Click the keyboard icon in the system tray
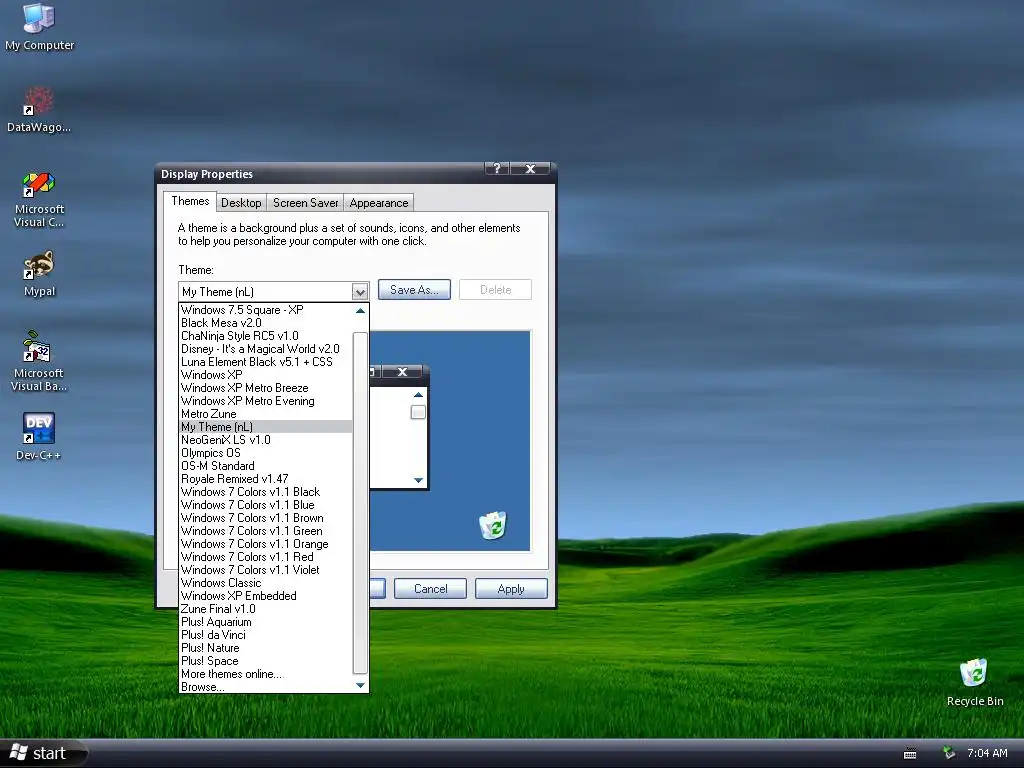This screenshot has height=768, width=1024. pos(910,754)
